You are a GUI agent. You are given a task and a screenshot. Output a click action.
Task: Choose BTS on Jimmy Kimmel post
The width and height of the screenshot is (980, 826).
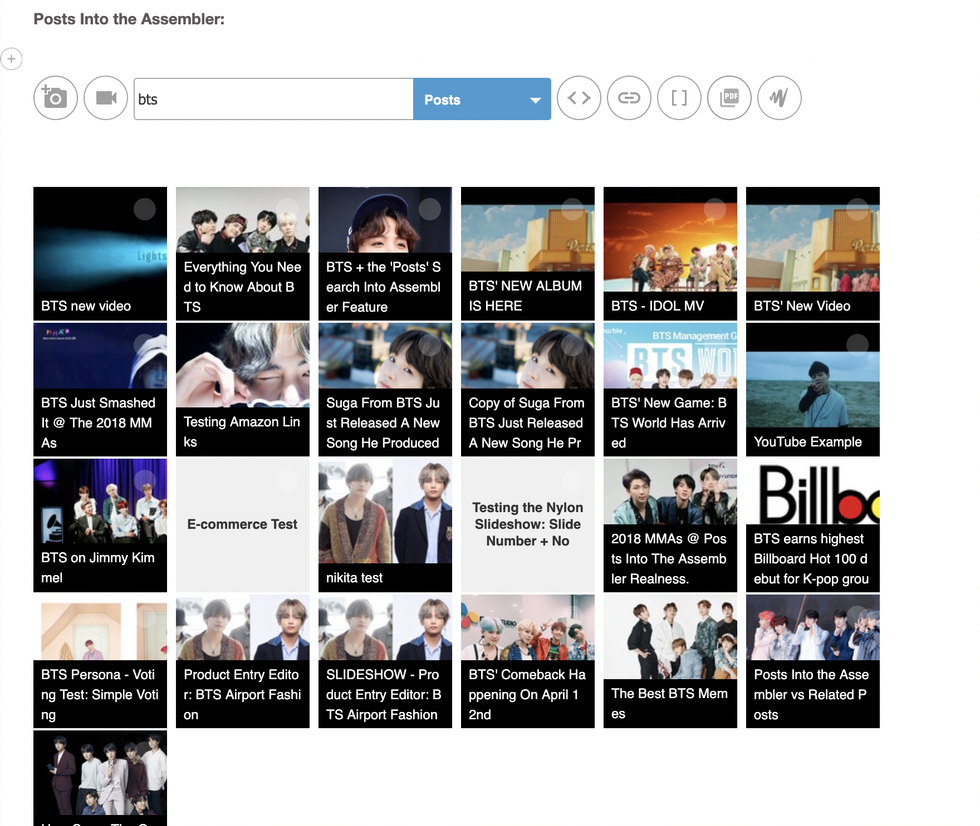coord(100,525)
